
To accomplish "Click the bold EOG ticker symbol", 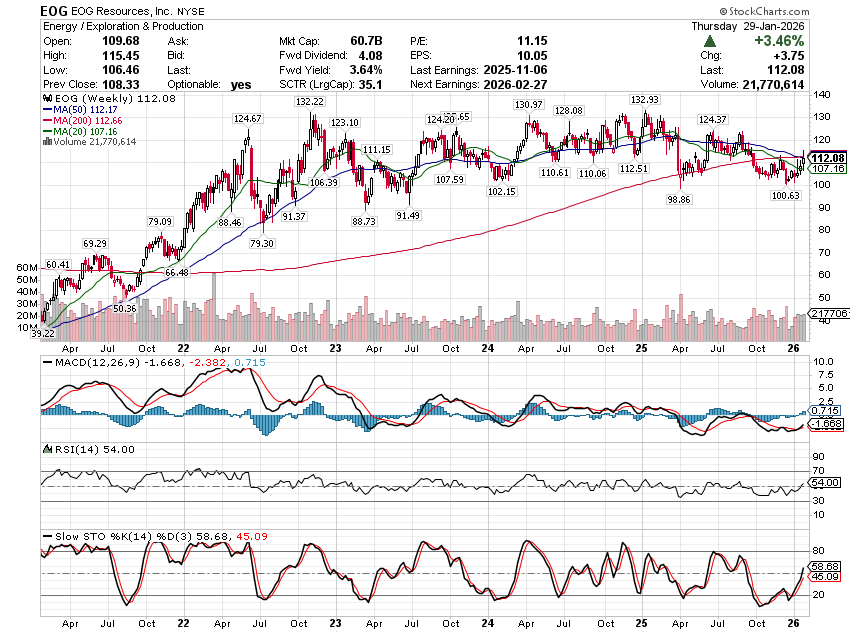I will (55, 10).
